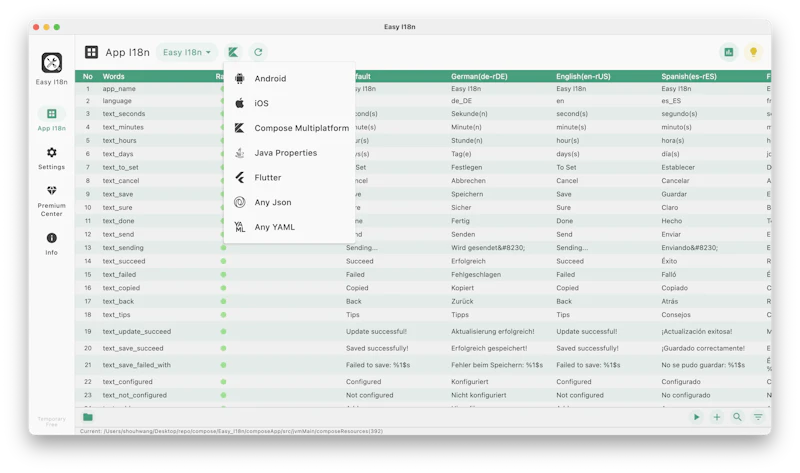Viewport: 800px width, 473px height.
Task: Click Spanish cell 'Establecer'
Action: (x=678, y=167)
